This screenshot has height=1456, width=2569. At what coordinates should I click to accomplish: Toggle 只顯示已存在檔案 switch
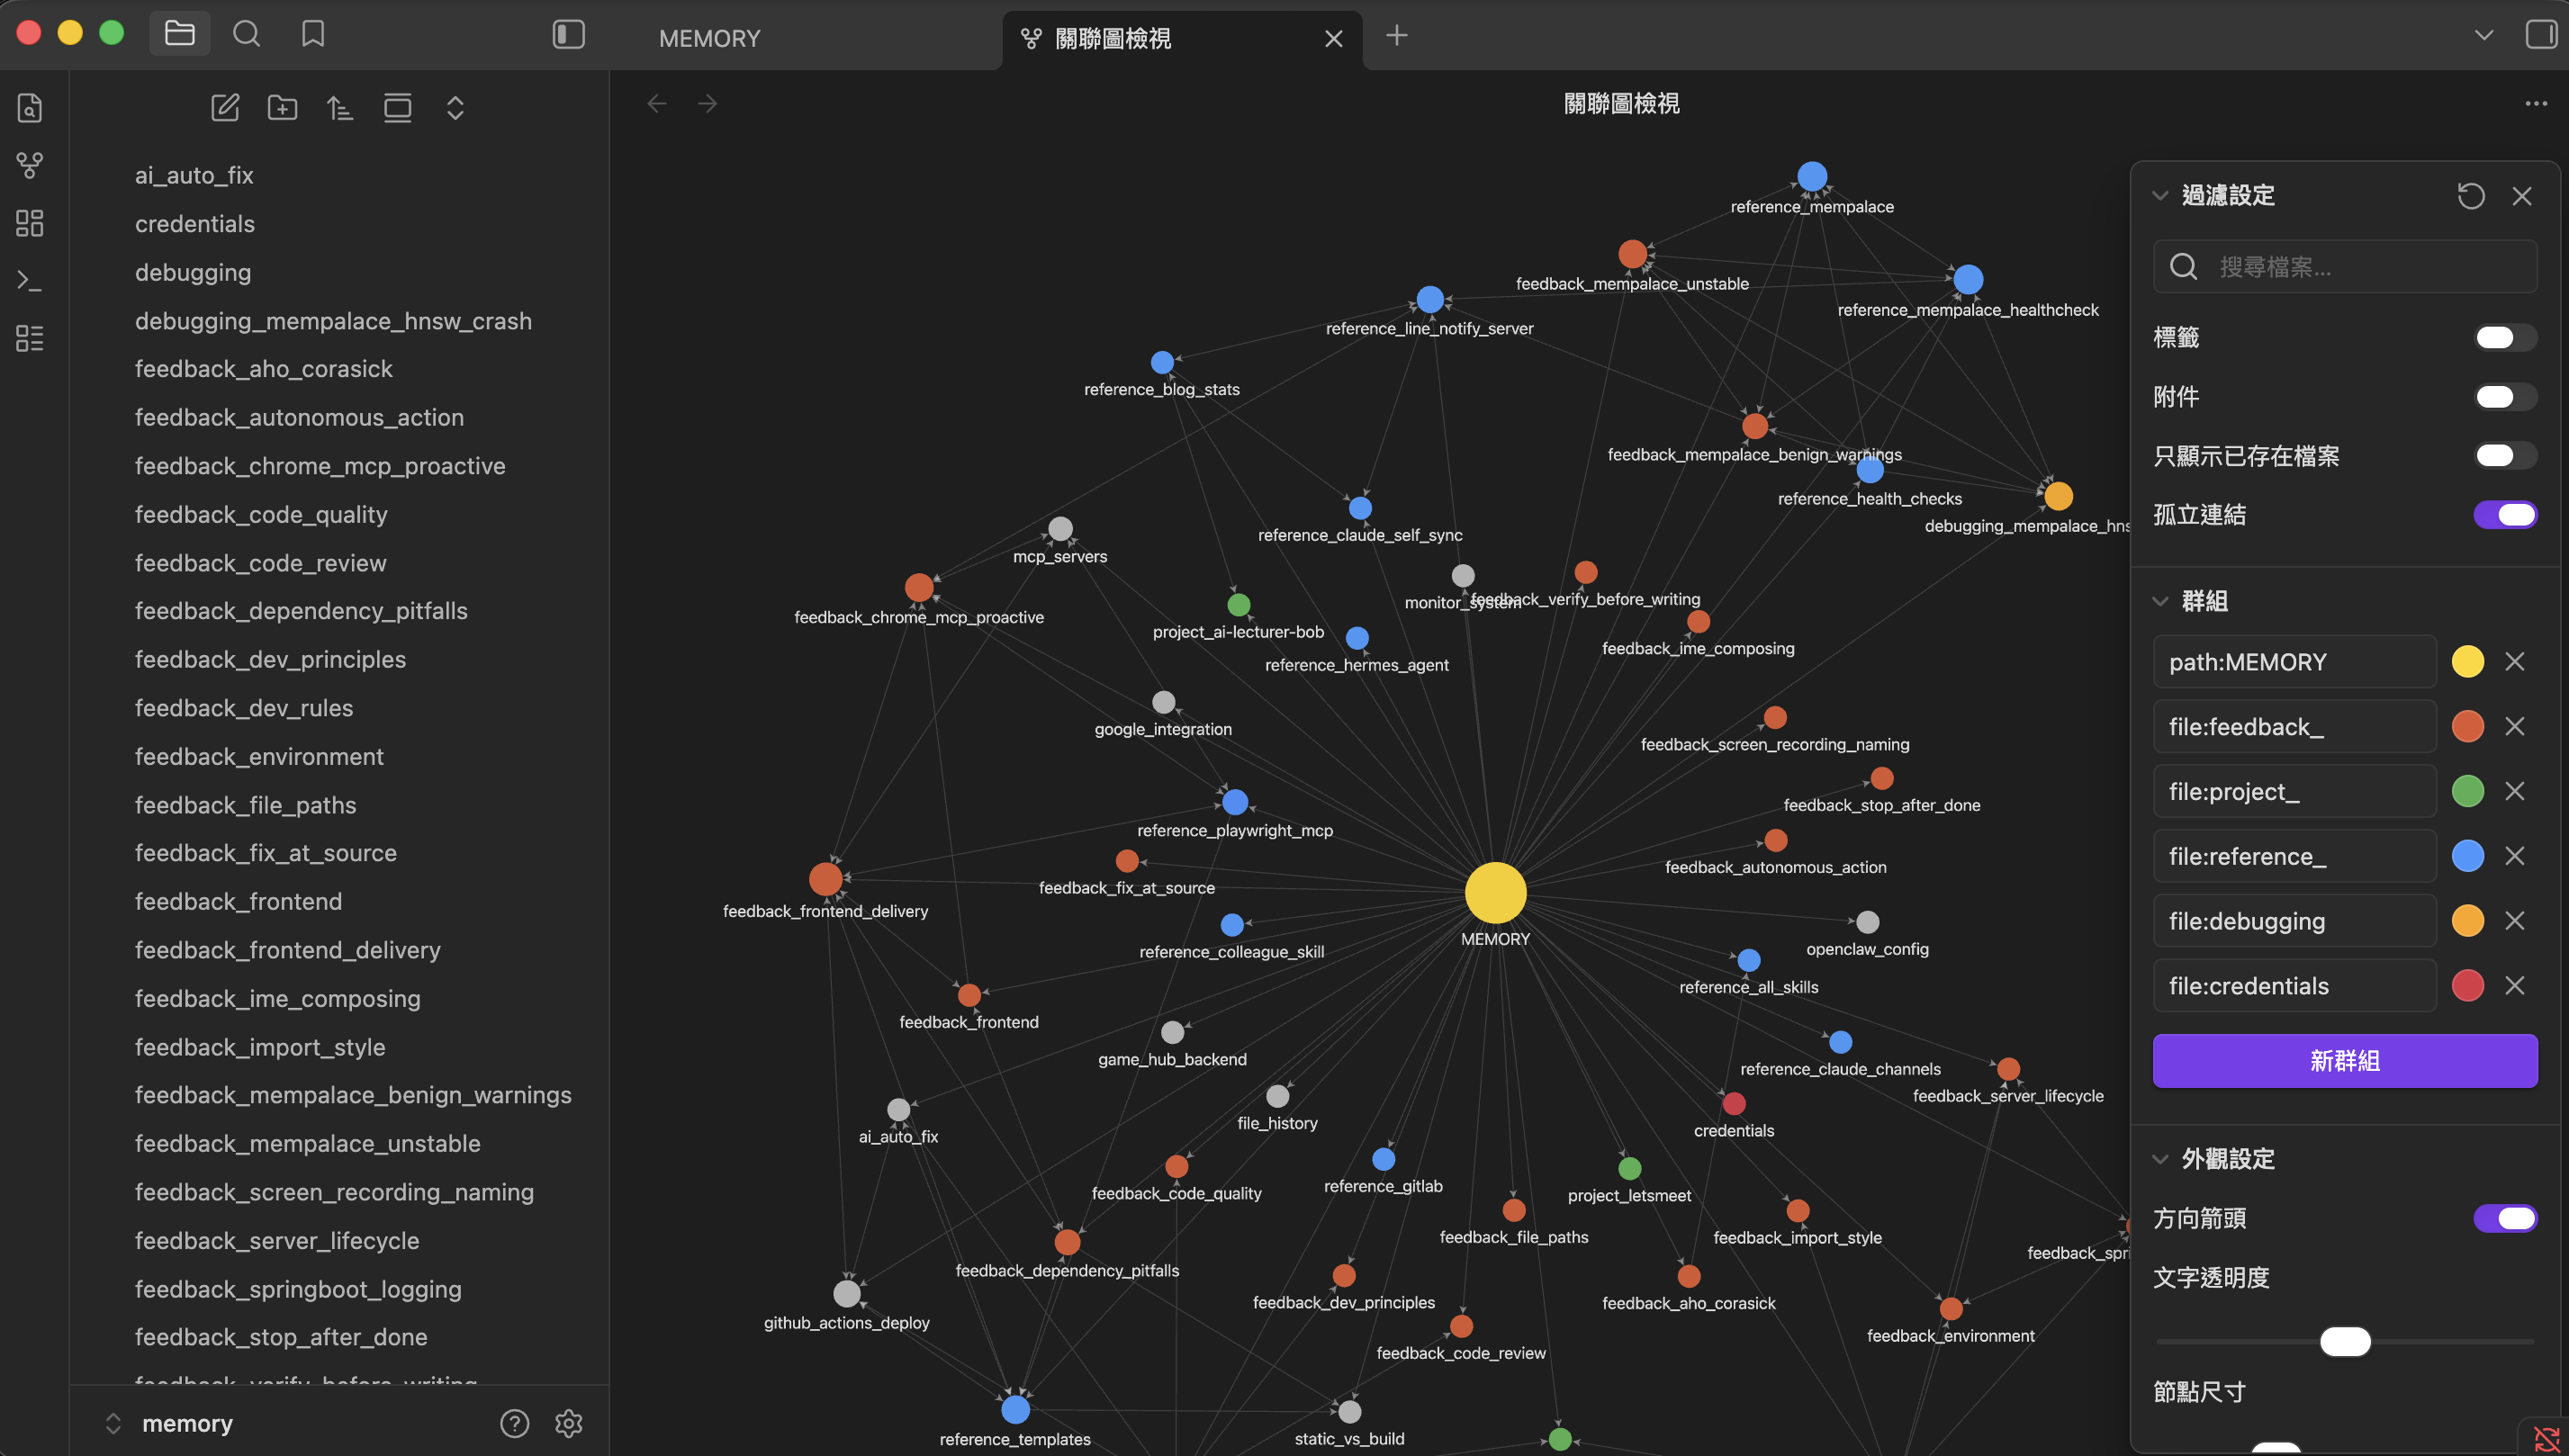(2504, 456)
